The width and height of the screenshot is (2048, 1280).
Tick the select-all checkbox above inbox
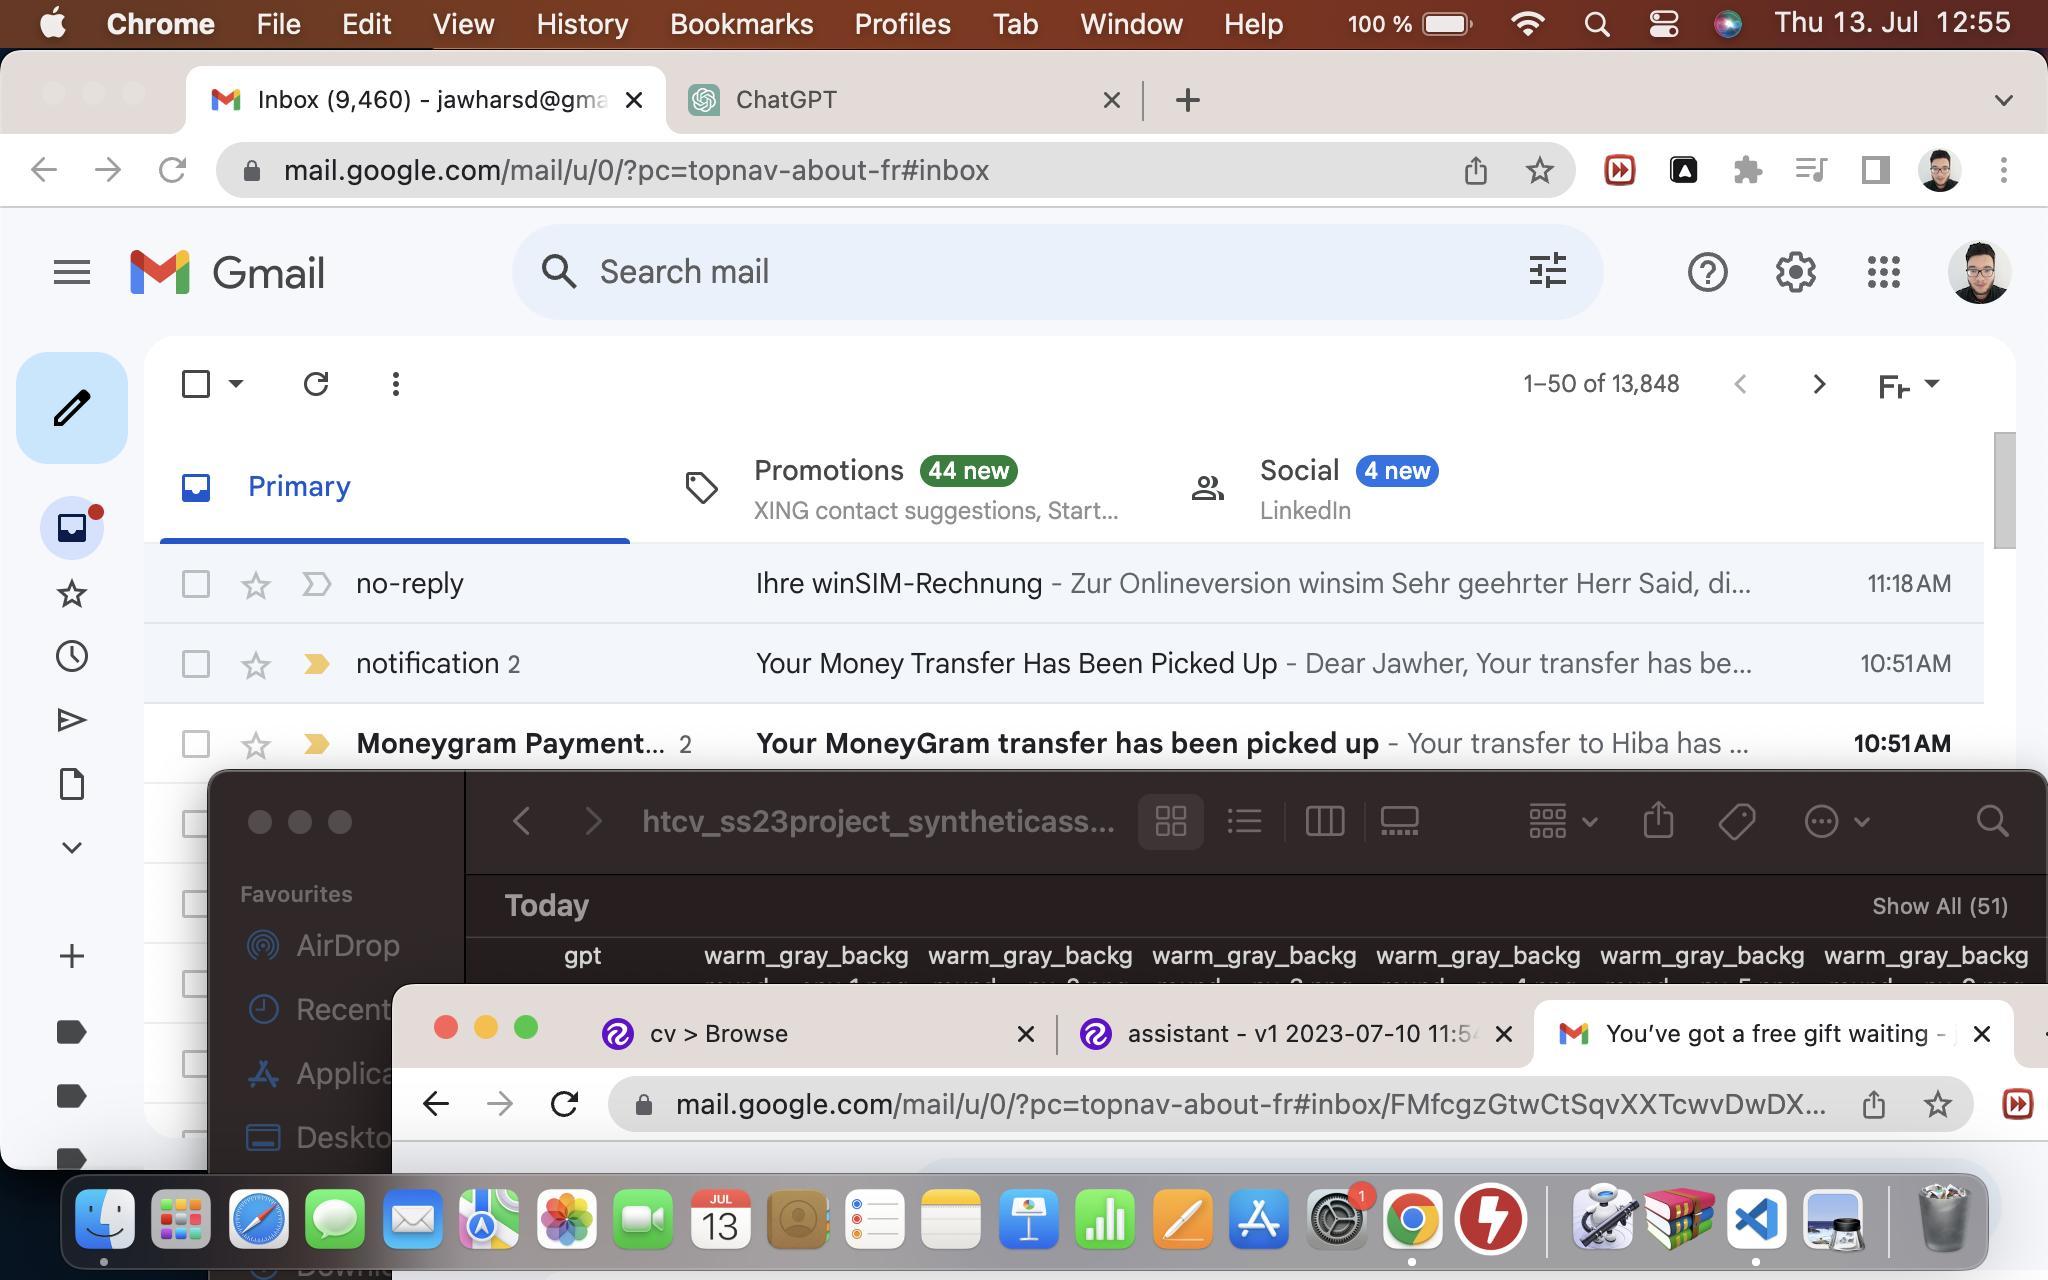point(196,384)
